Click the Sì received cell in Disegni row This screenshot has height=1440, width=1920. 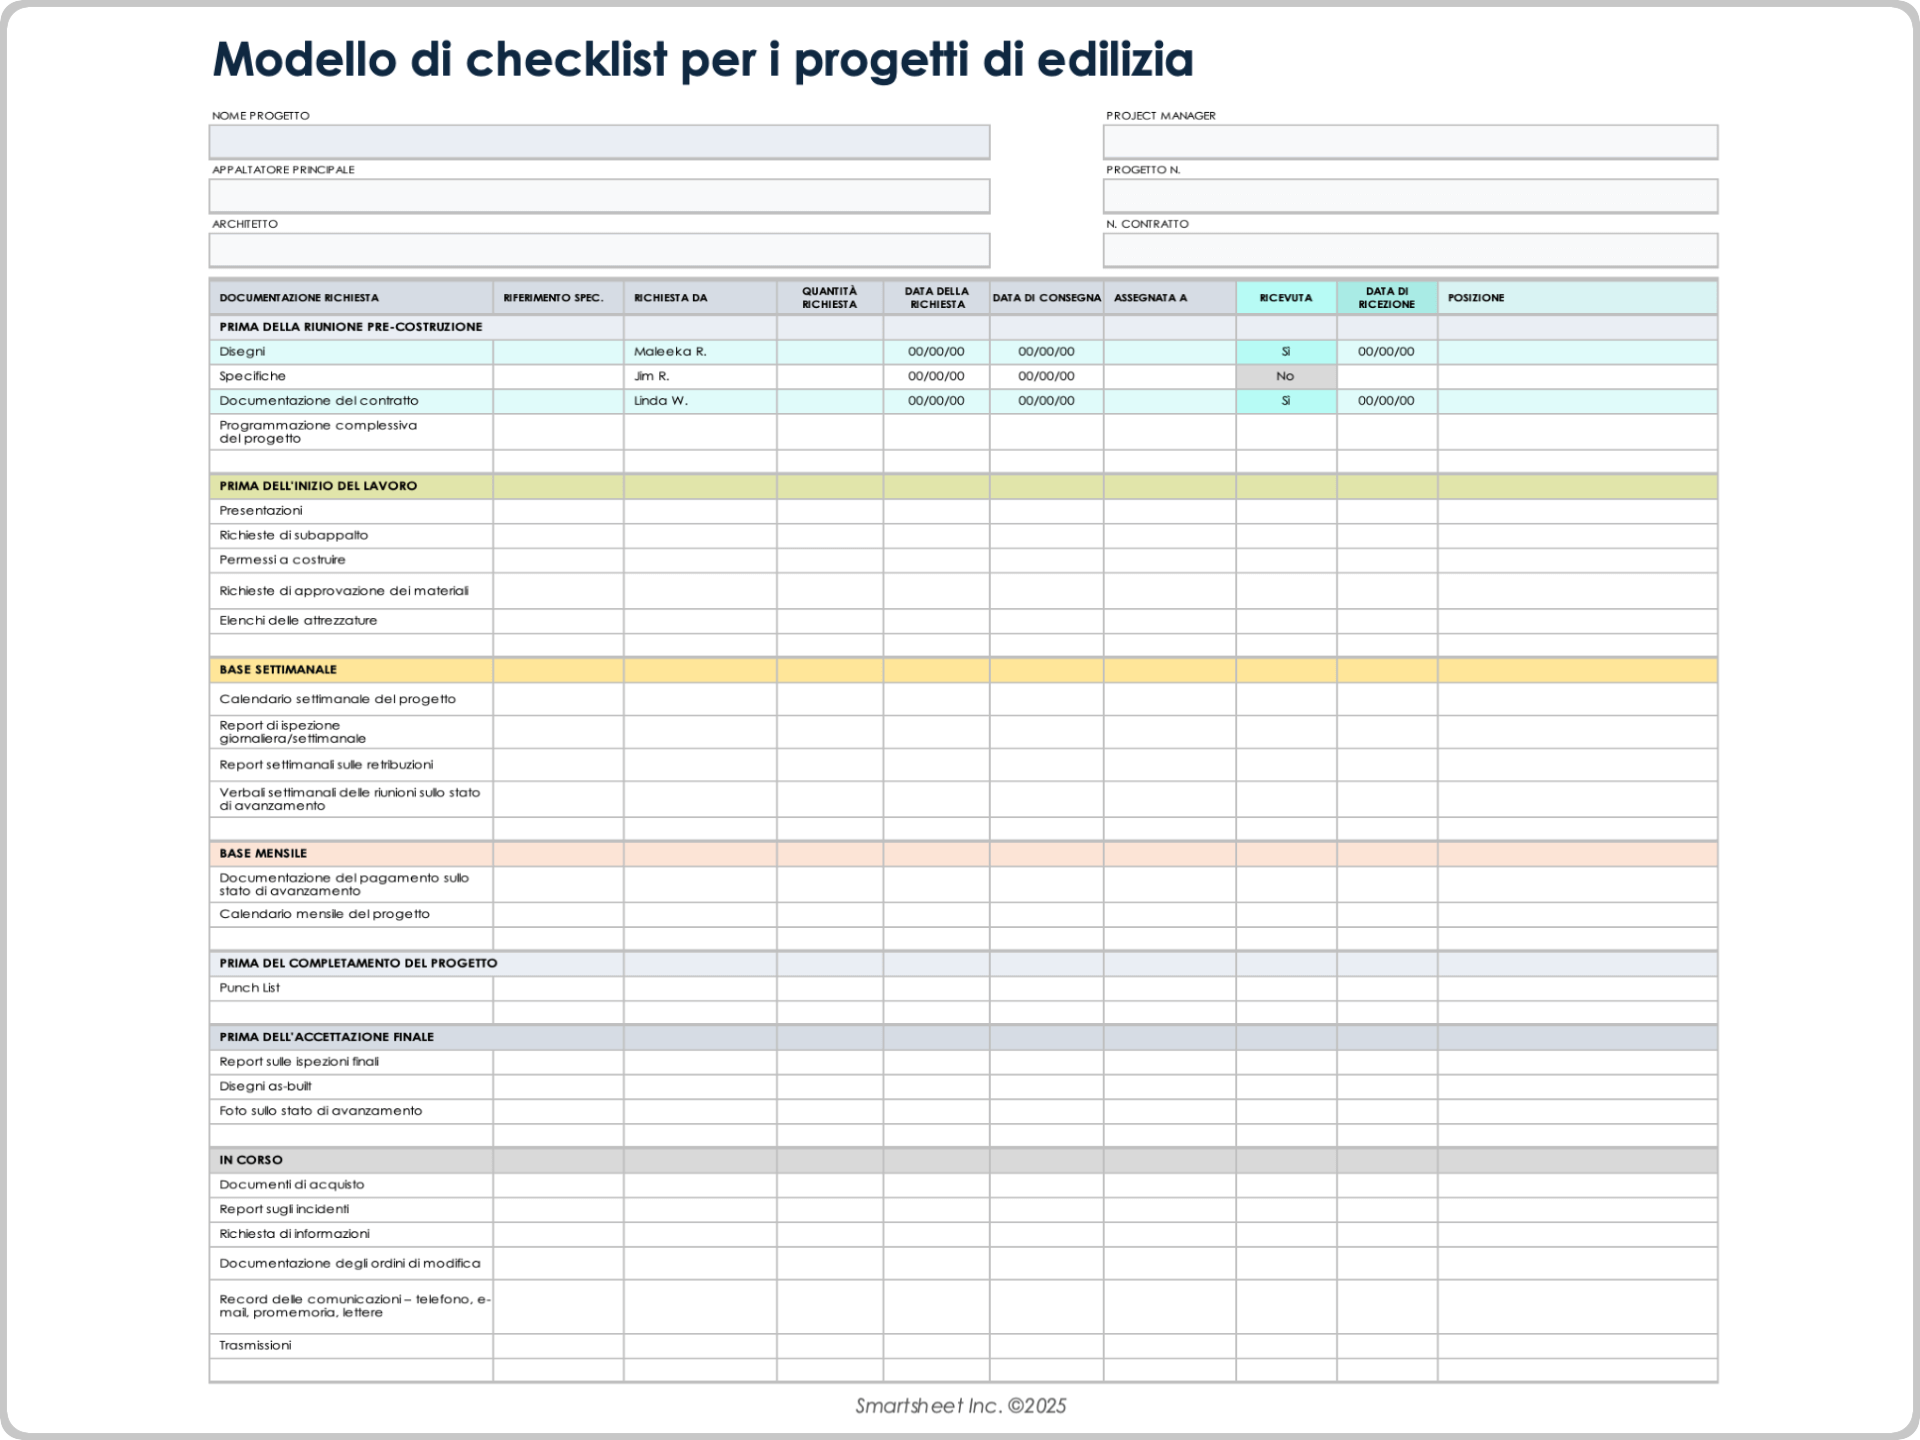point(1286,352)
